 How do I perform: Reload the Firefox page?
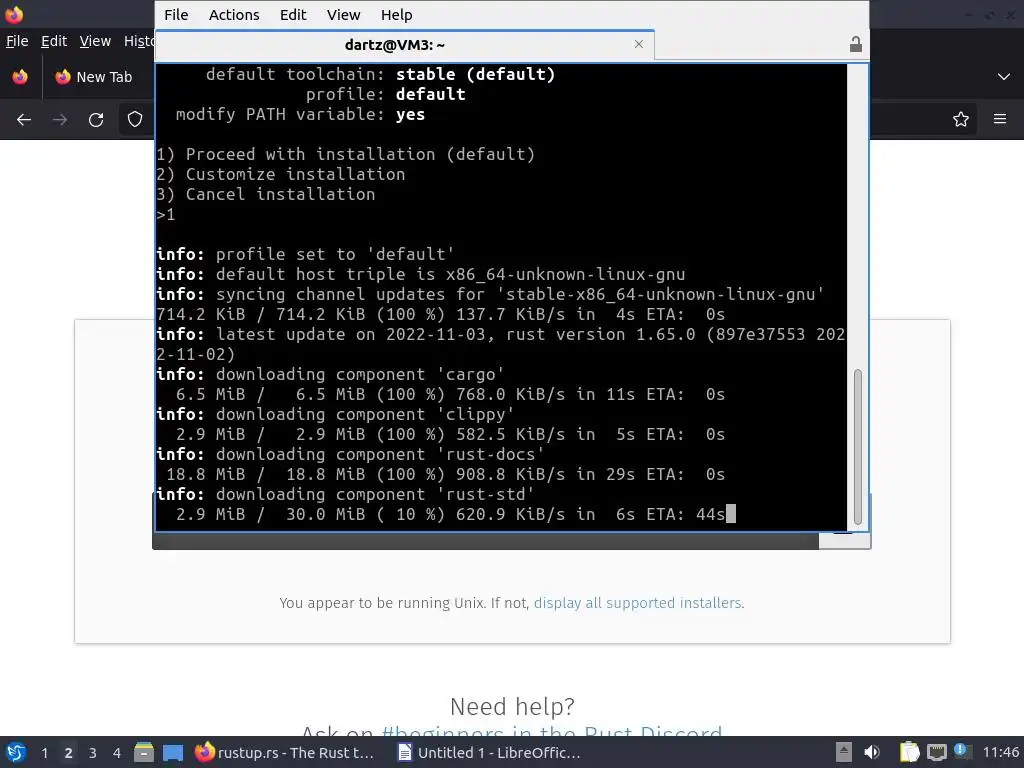pyautogui.click(x=96, y=120)
